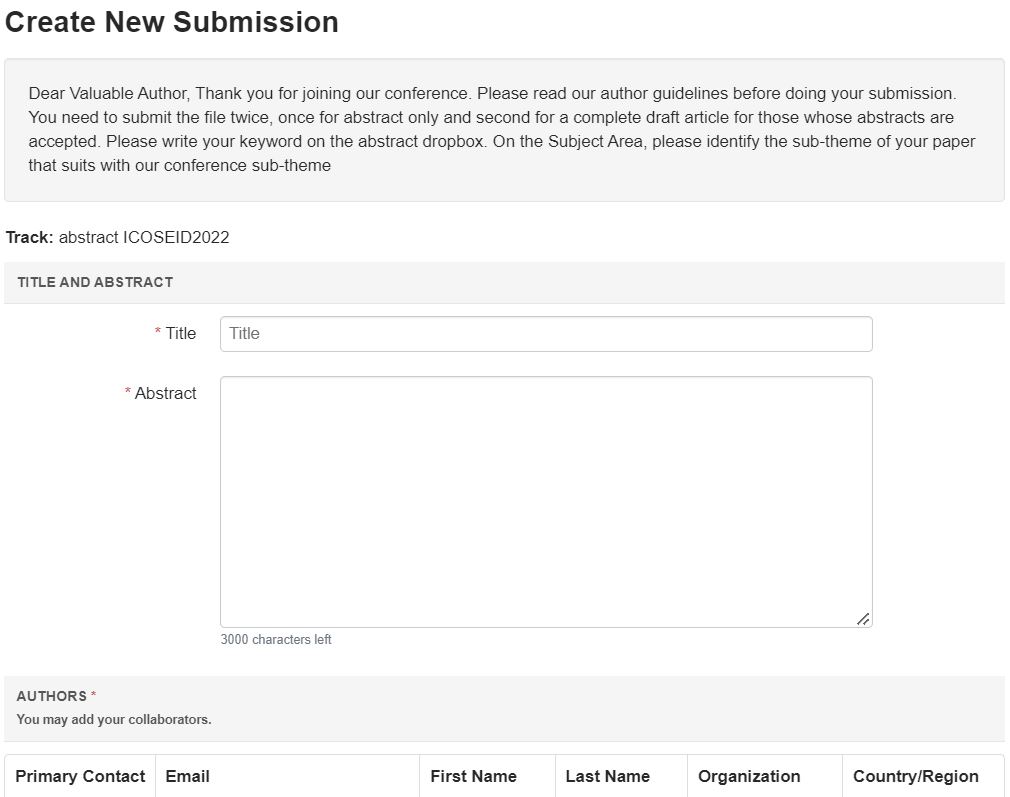The height and width of the screenshot is (797, 1010).
Task: Click the 3000 characters left counter
Action: click(276, 639)
